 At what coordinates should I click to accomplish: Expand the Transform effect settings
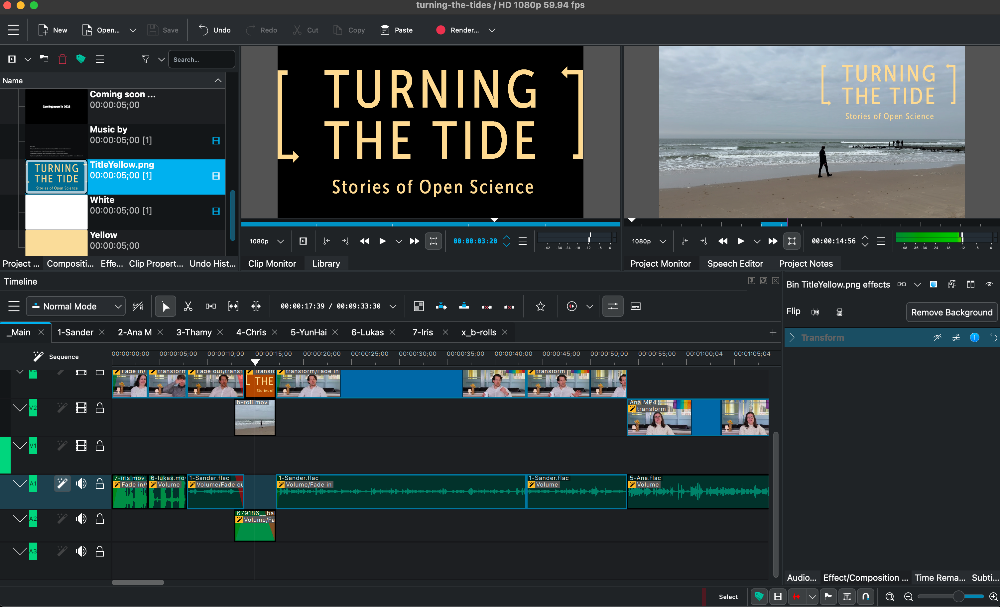792,338
